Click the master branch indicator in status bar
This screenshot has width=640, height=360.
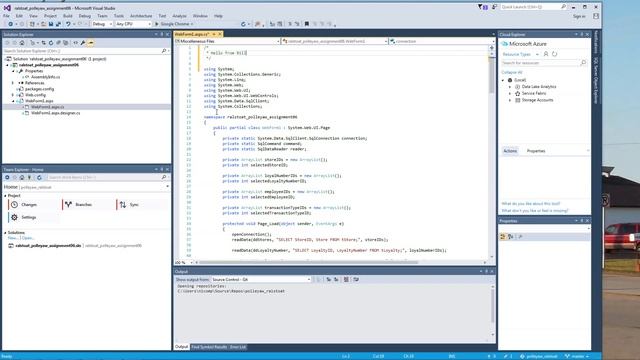pyautogui.click(x=578, y=356)
